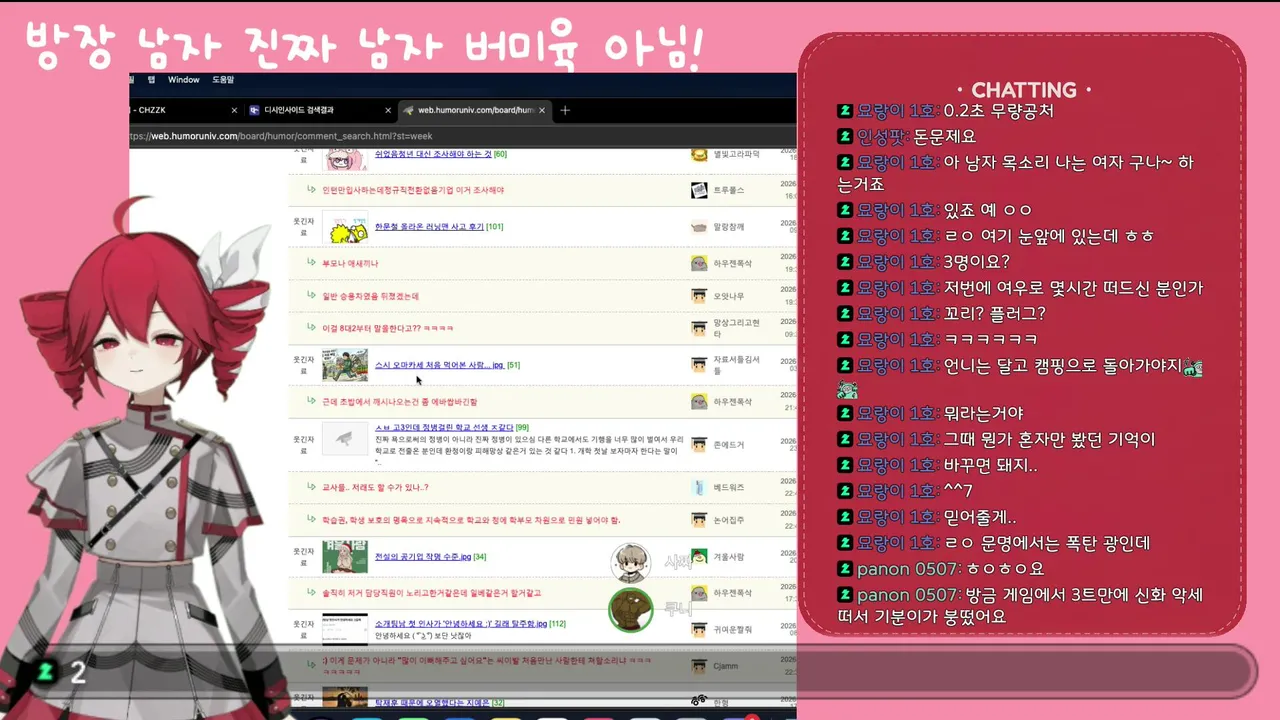The height and width of the screenshot is (720, 1280).
Task: Click avatar icon beside user 귀여운짤줘
Action: point(700,629)
